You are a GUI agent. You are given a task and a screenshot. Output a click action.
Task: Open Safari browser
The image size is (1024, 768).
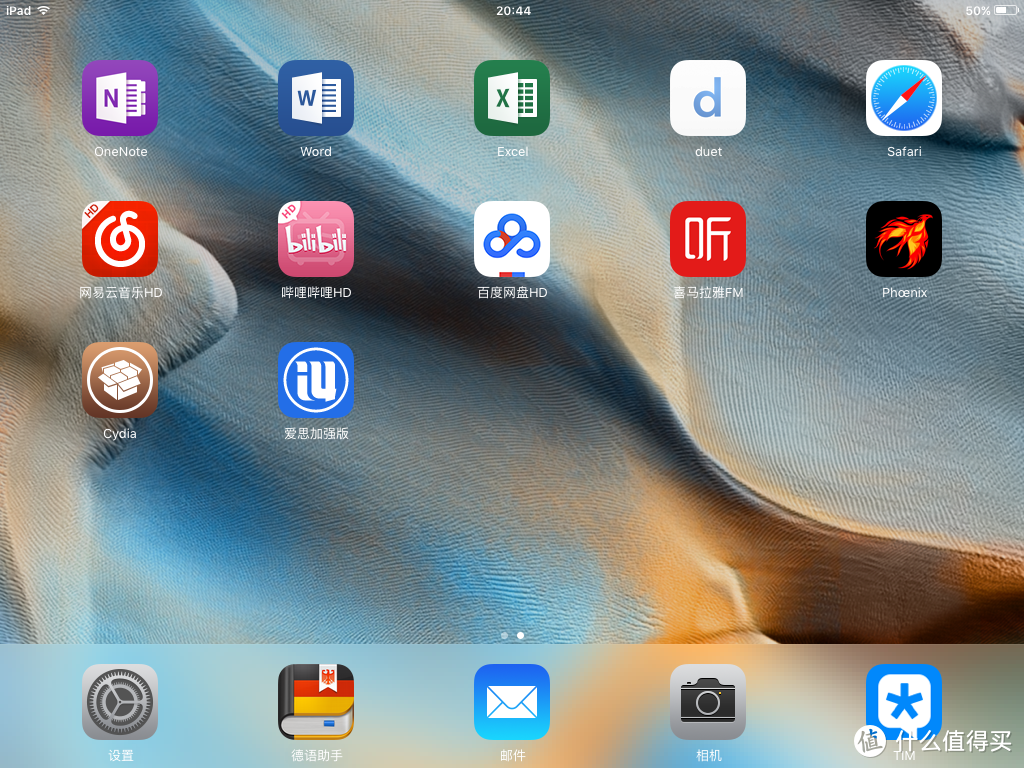click(904, 98)
